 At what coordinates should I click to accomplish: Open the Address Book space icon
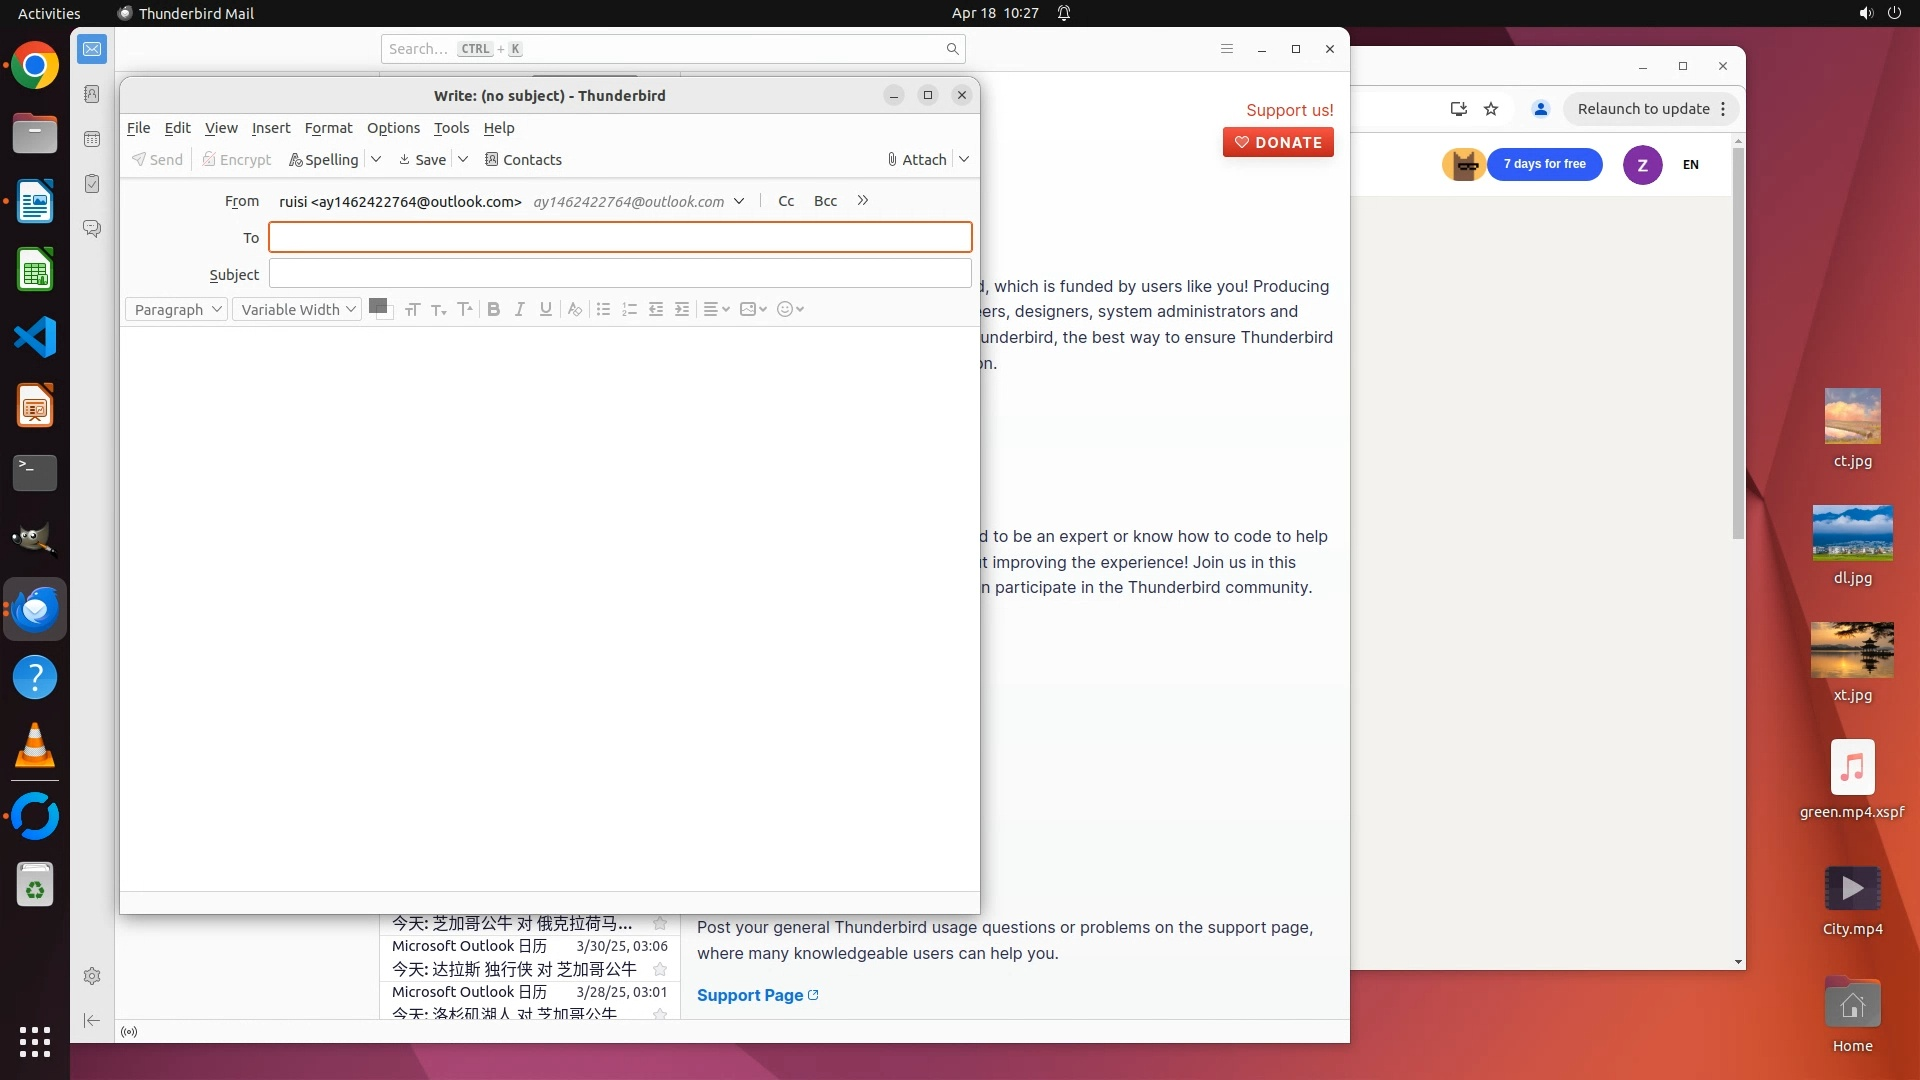pos(92,94)
